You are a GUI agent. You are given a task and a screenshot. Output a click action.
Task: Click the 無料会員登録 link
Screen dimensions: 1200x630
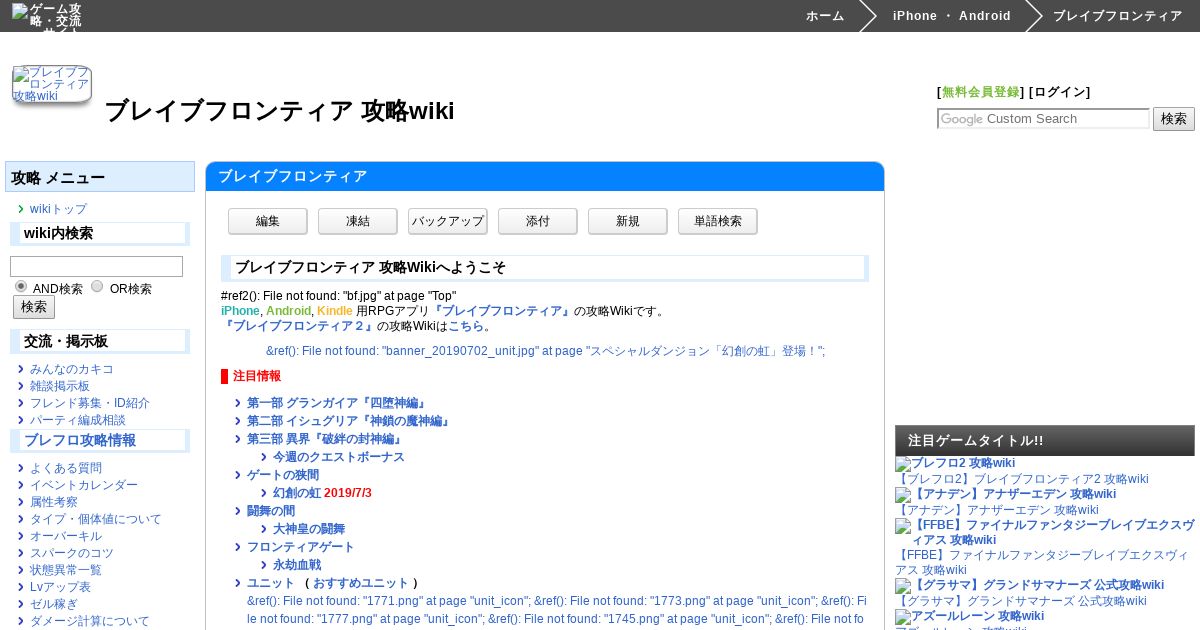[x=980, y=92]
